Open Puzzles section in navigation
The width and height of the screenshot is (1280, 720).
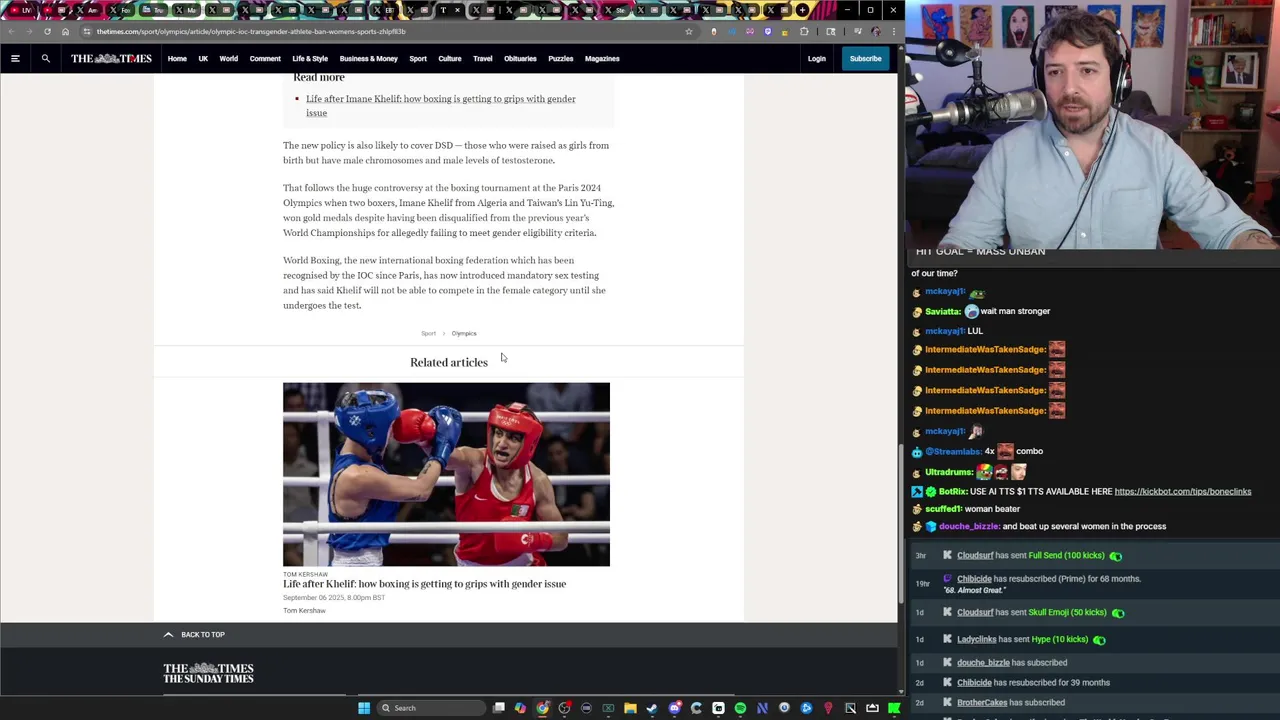pyautogui.click(x=561, y=59)
